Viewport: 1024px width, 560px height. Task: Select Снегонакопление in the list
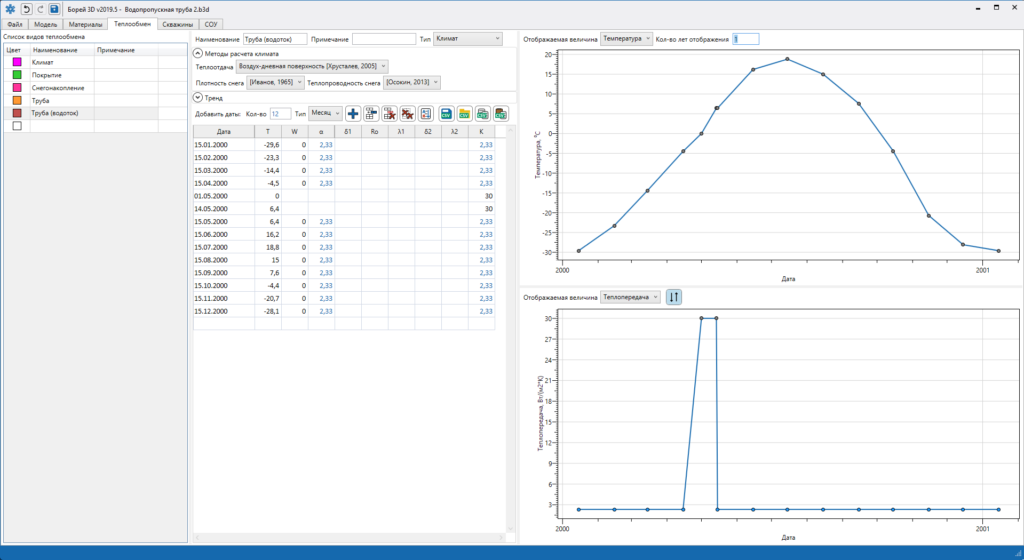(58, 87)
